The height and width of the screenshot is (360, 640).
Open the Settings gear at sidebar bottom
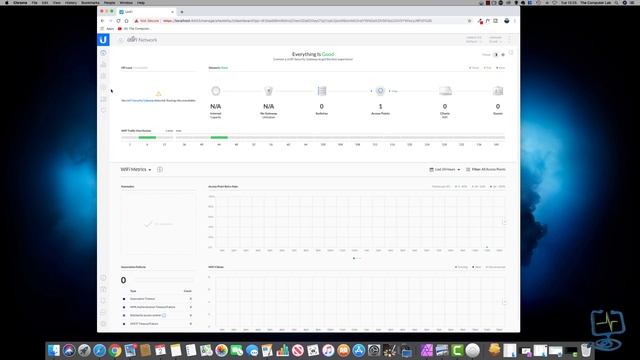point(103,324)
